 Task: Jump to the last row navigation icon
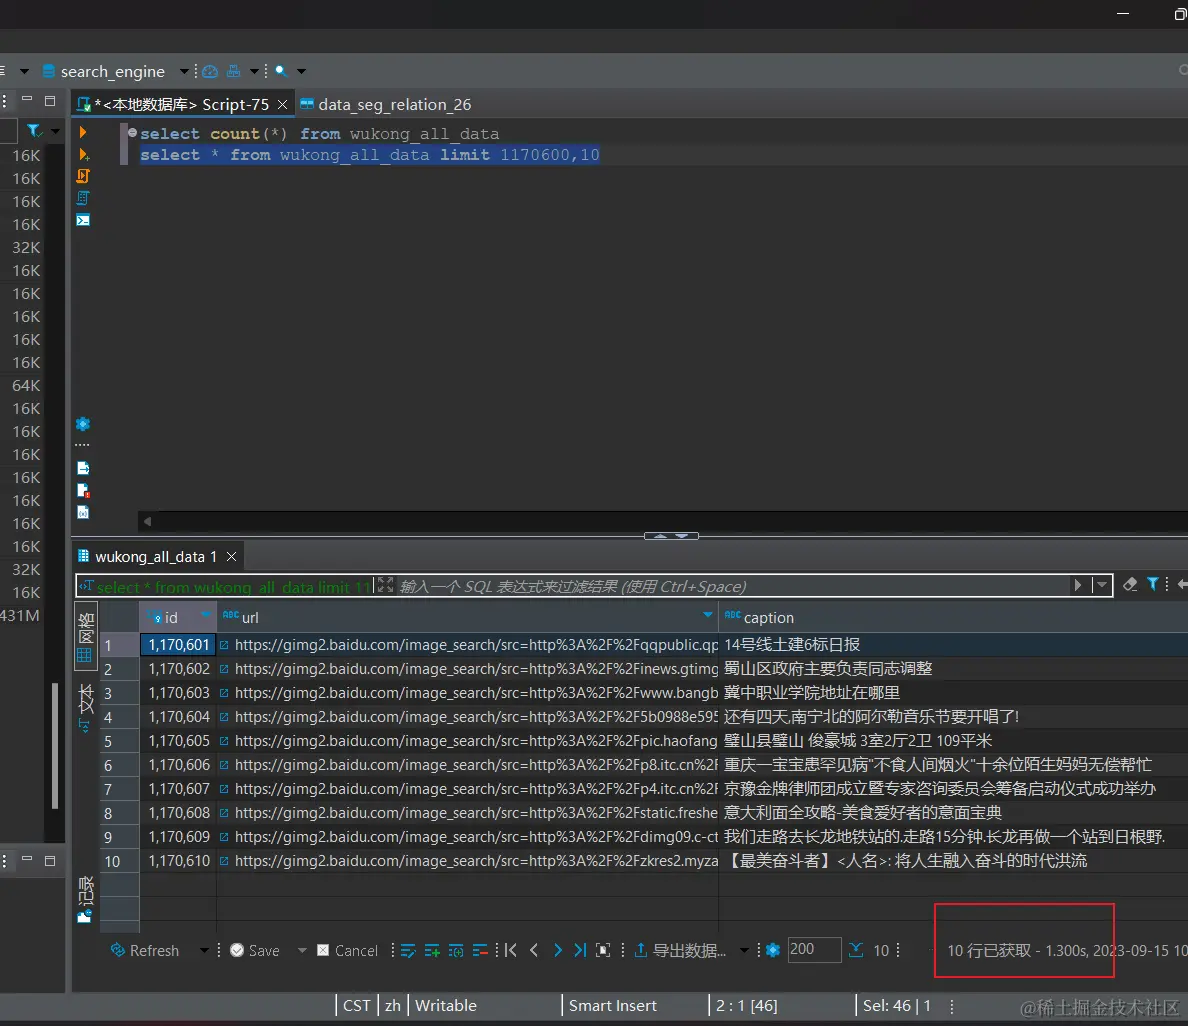[580, 950]
